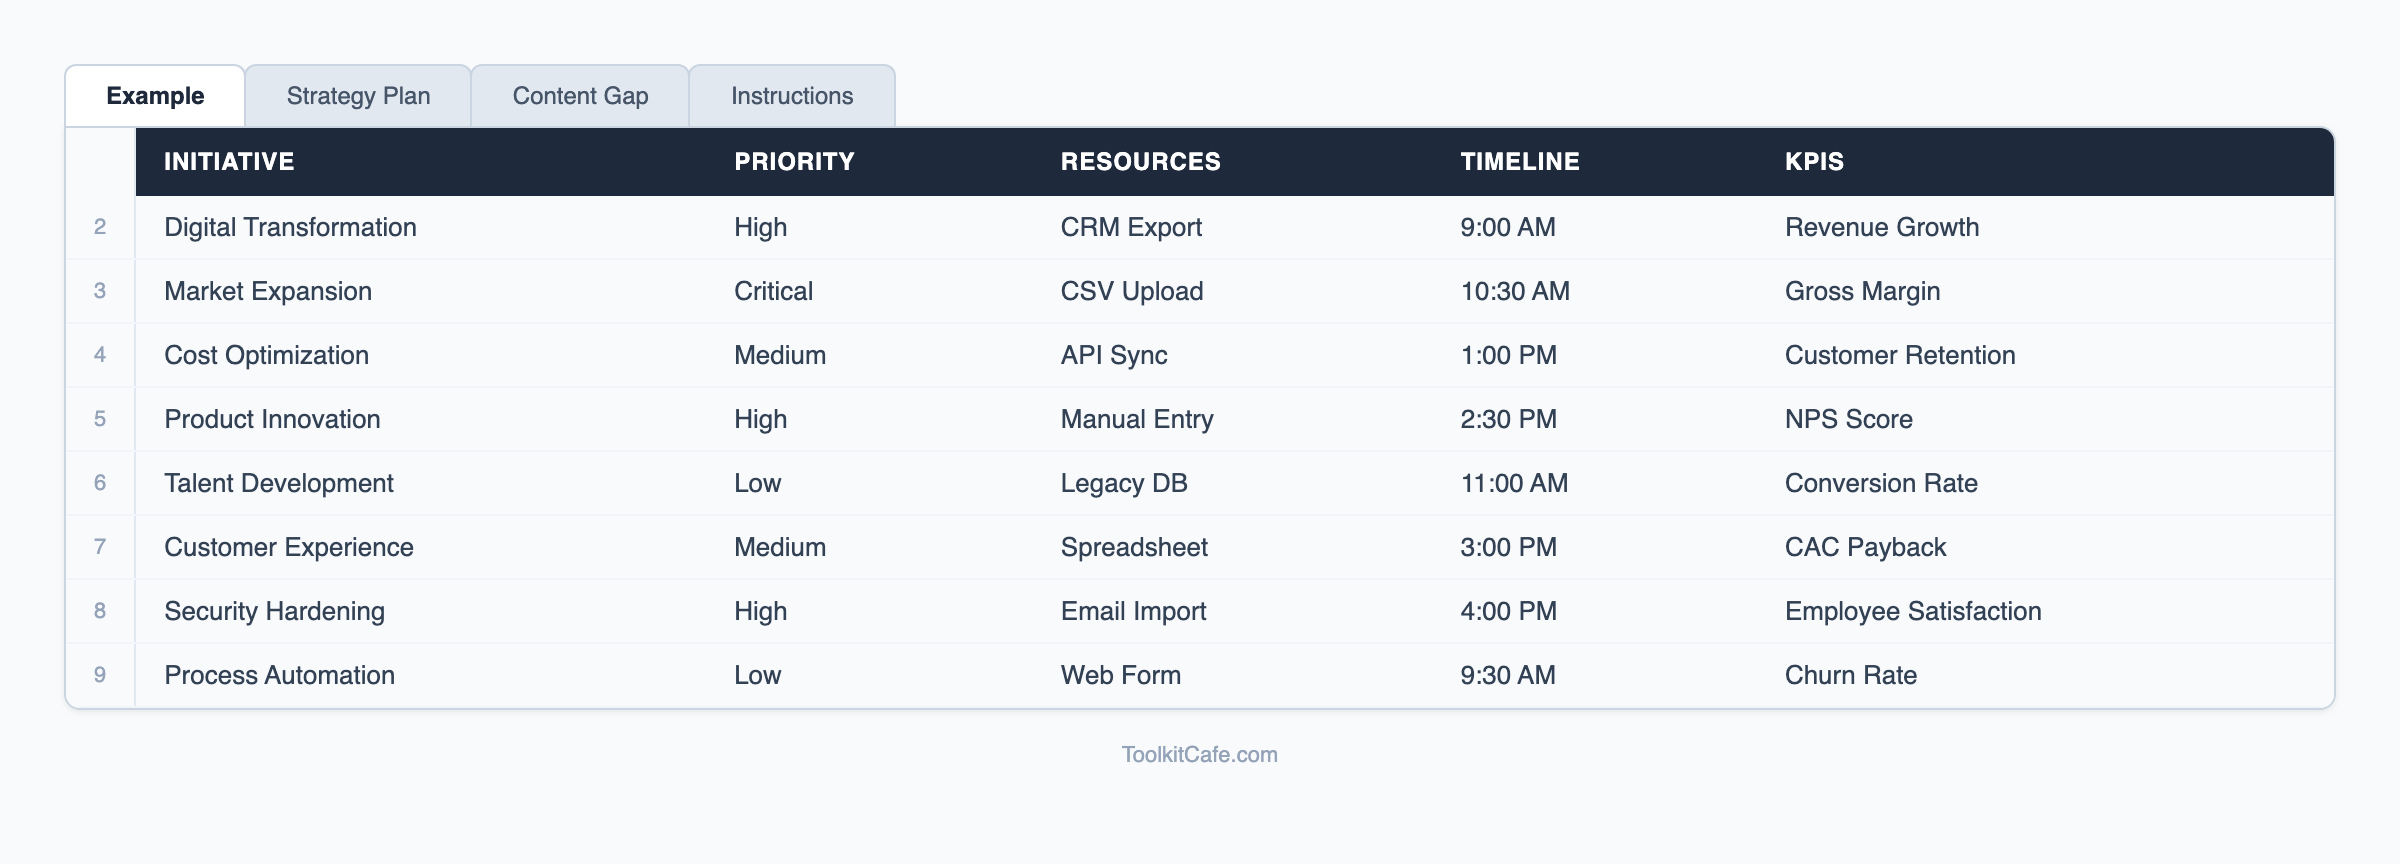Select row number 2
Screen dimensions: 2400x864
[x=100, y=227]
